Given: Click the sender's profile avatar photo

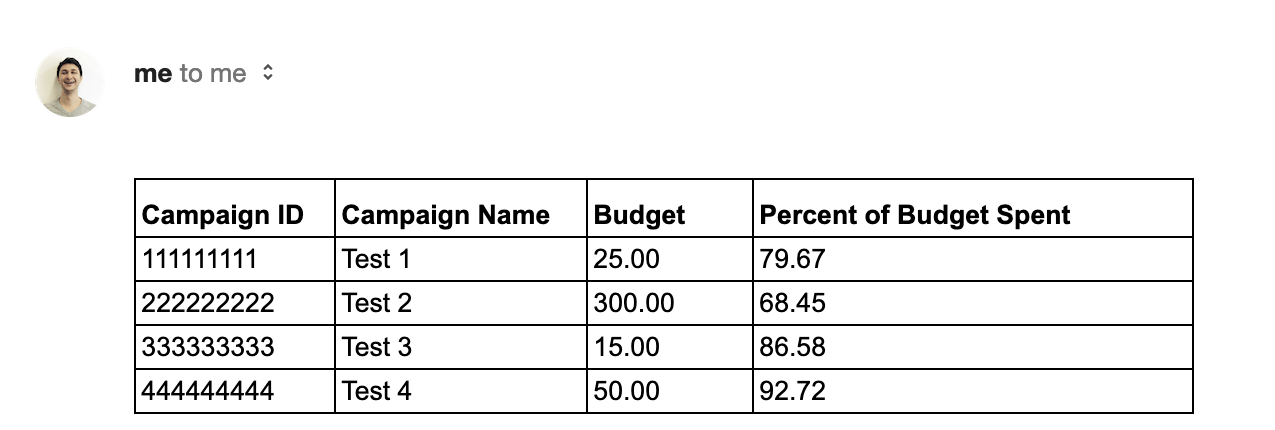Looking at the screenshot, I should 70,82.
